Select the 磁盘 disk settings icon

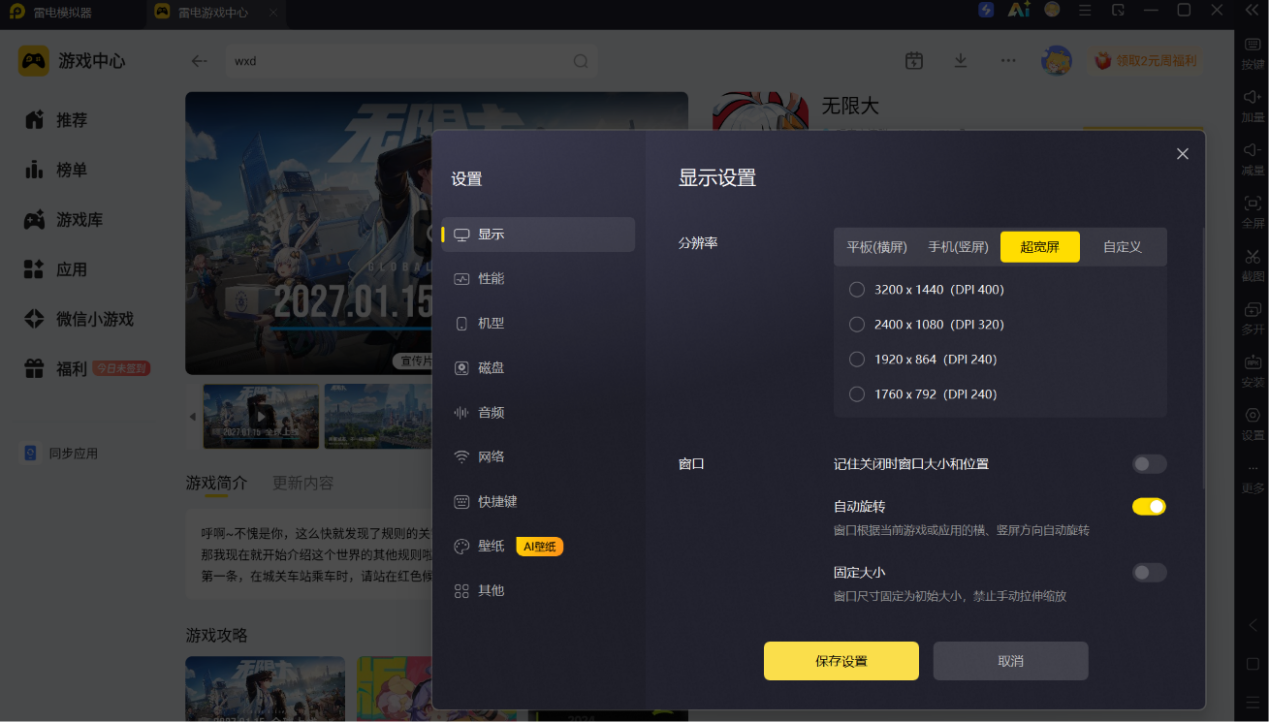click(x=462, y=368)
